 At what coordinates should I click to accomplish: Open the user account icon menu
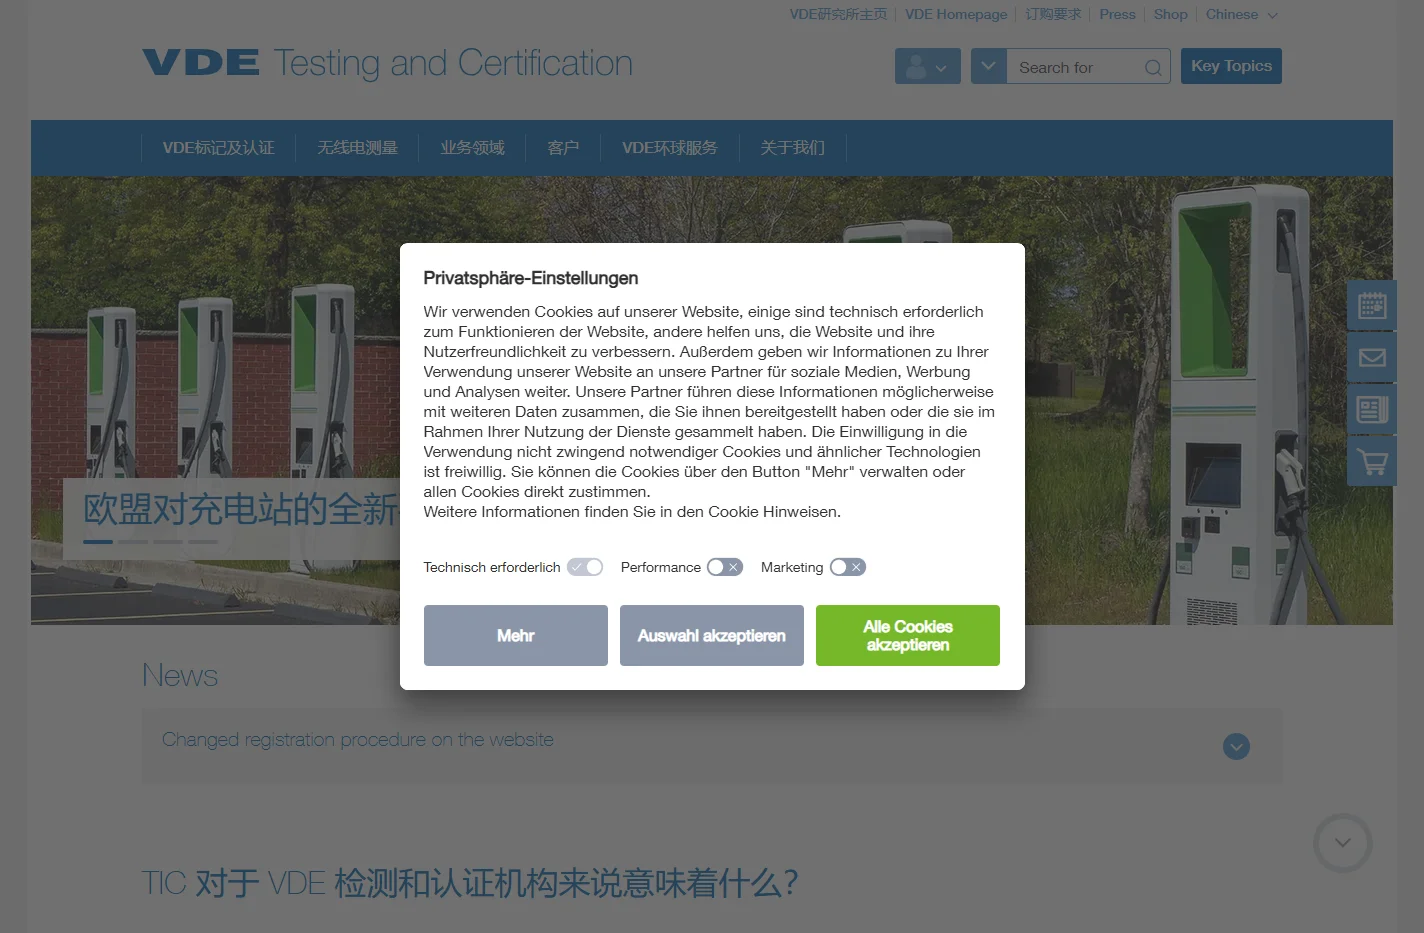[927, 67]
